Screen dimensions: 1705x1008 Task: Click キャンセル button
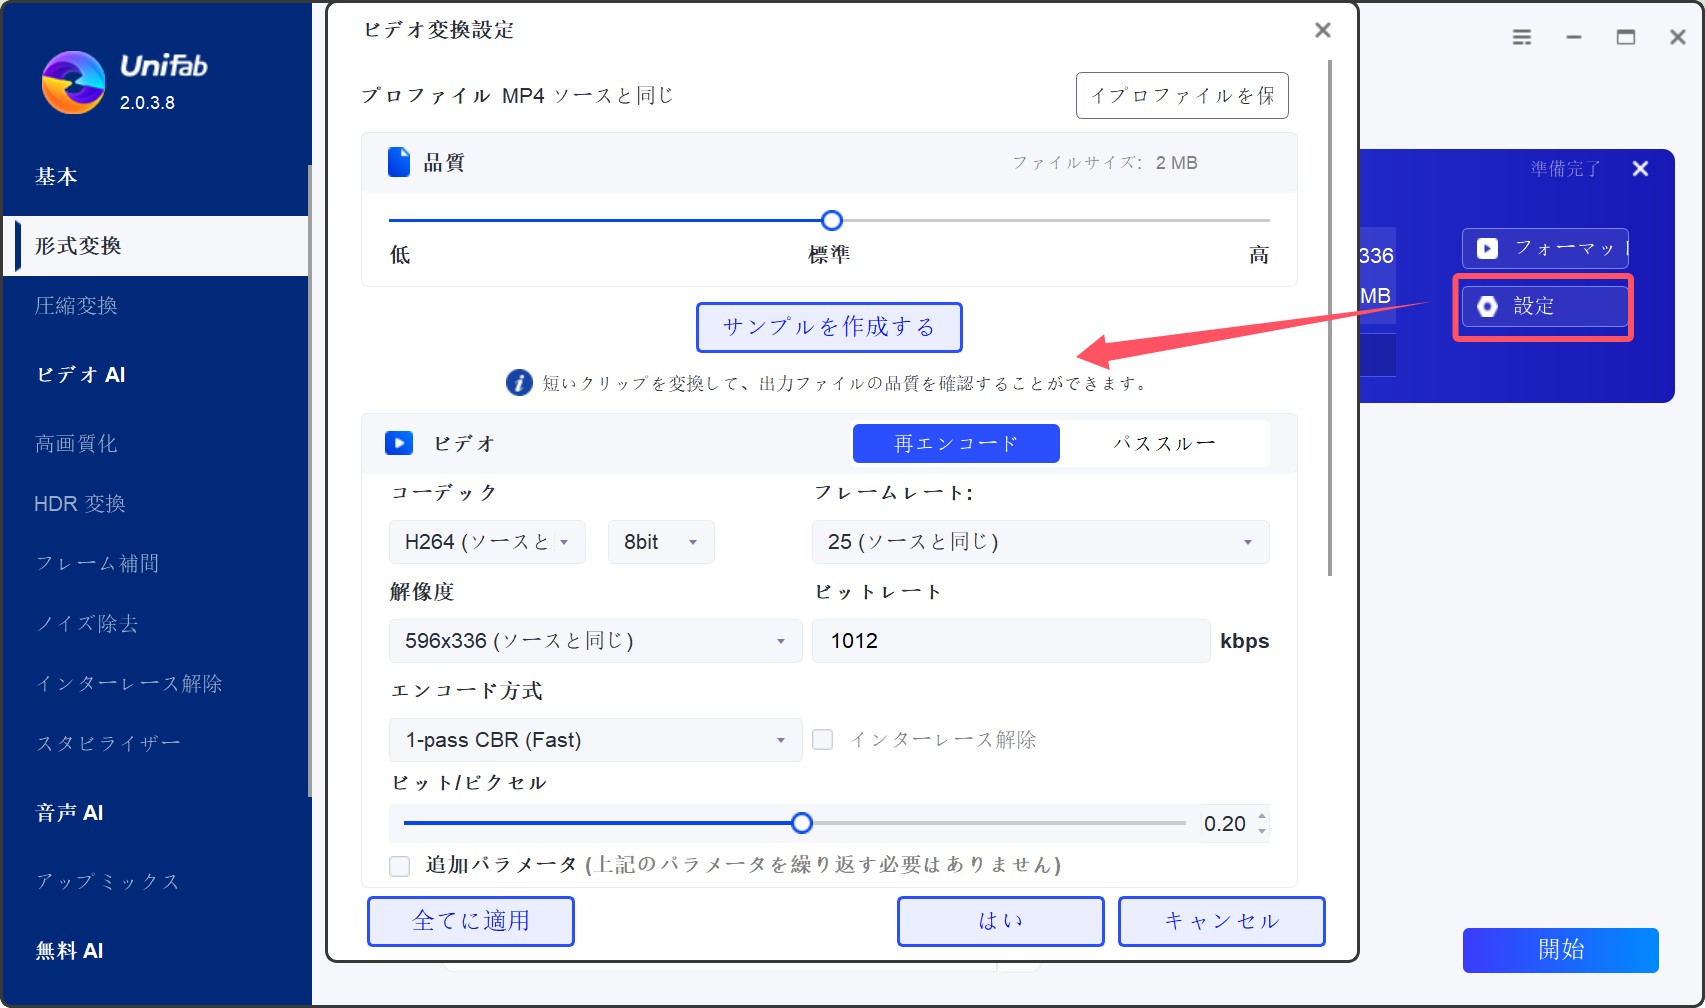pyautogui.click(x=1222, y=921)
